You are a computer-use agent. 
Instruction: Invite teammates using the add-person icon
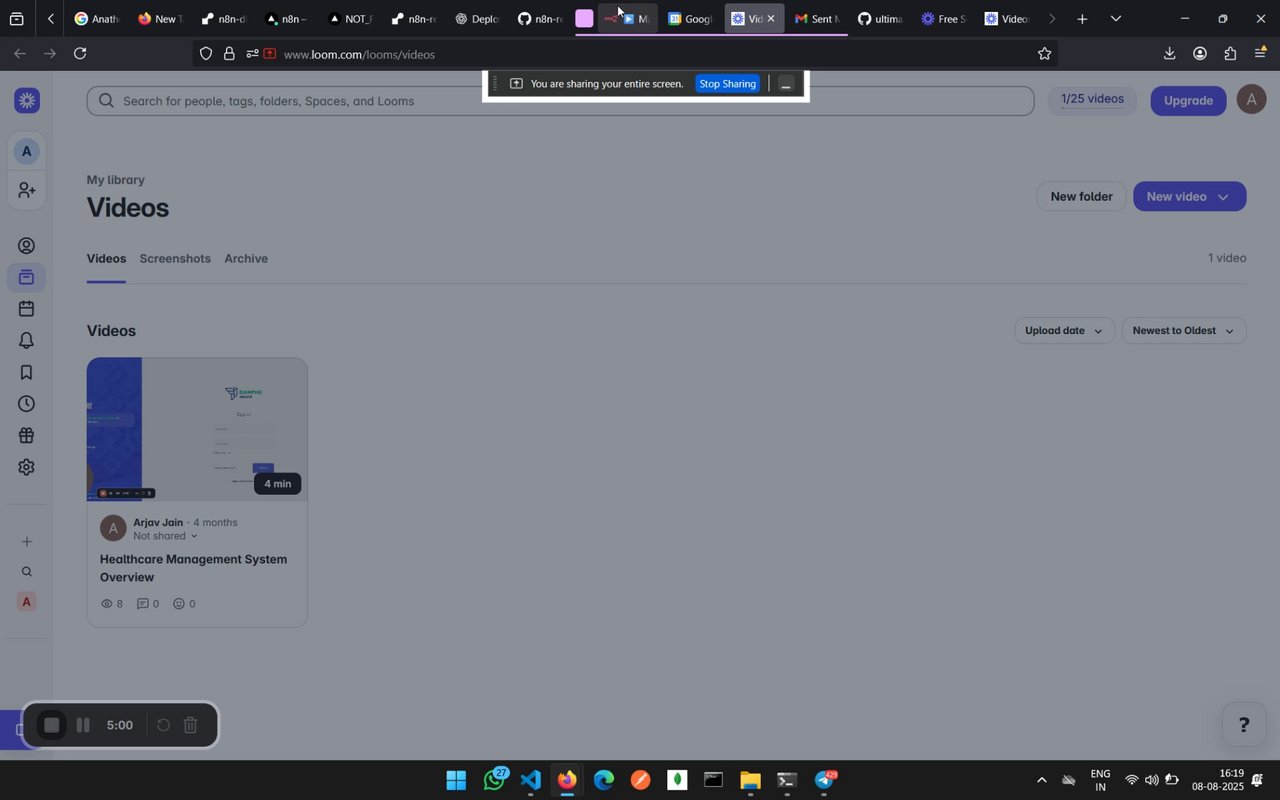[x=27, y=190]
